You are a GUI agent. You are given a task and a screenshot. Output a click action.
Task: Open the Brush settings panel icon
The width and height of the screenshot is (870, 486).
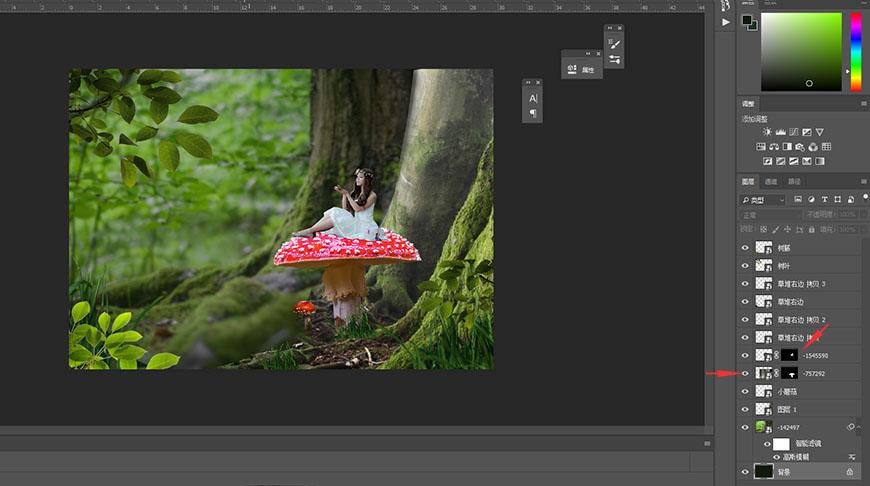click(x=614, y=44)
